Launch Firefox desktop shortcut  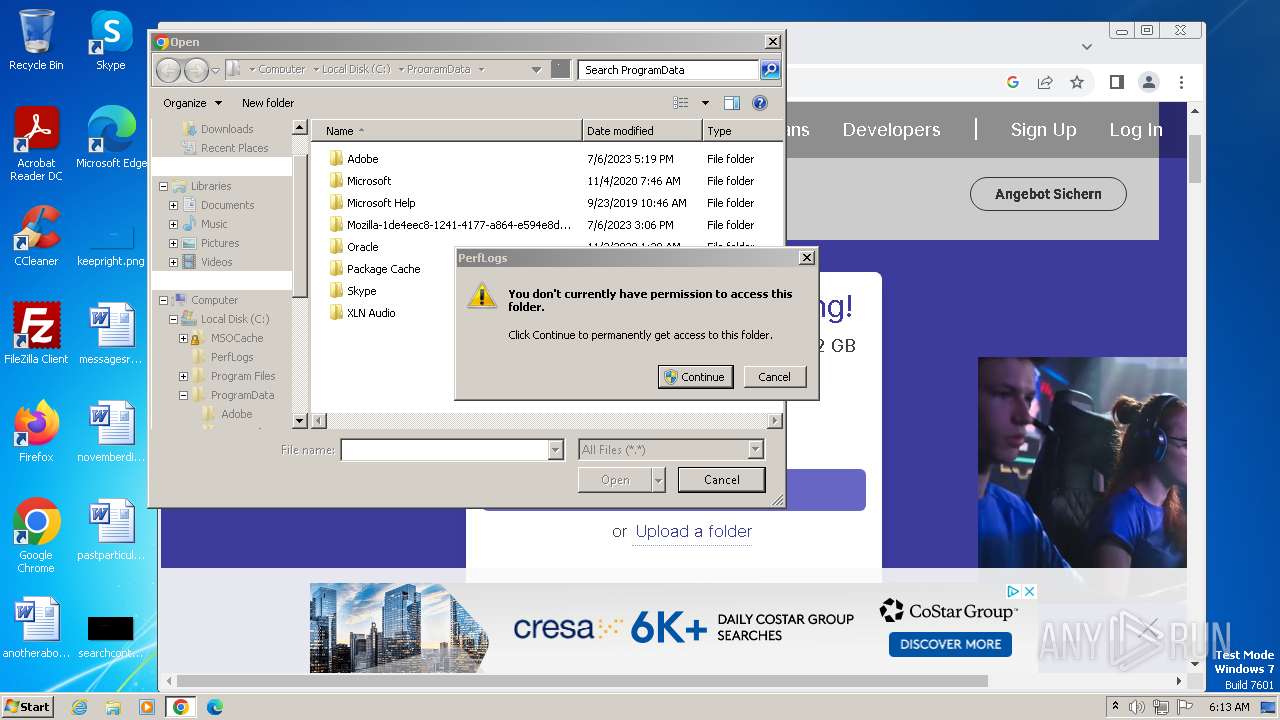click(36, 432)
